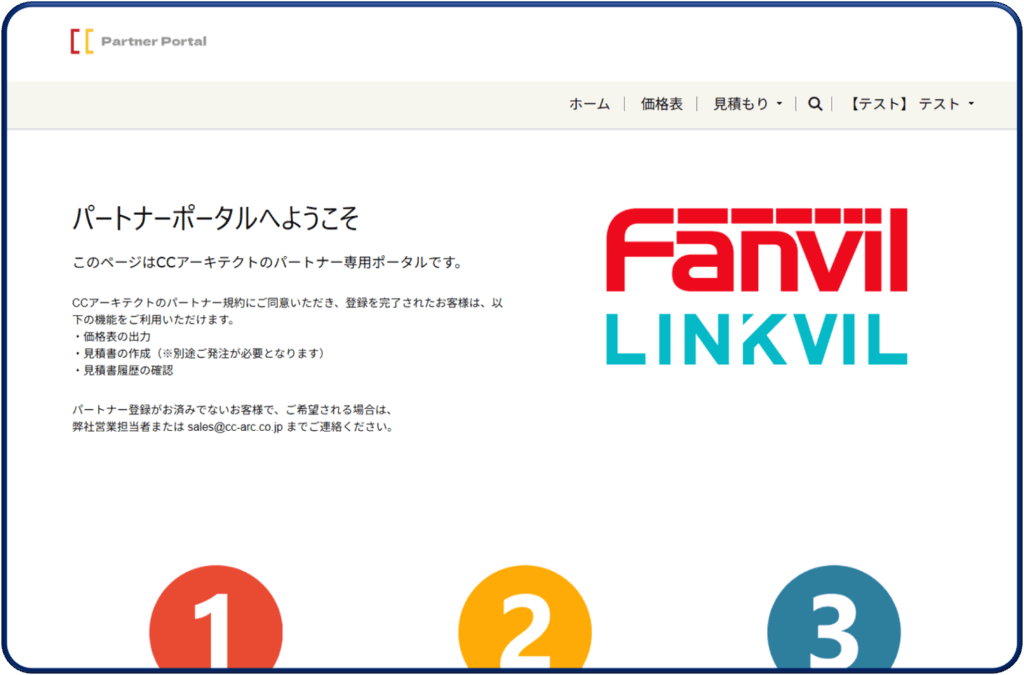Open the search magnifier icon
The width and height of the screenshot is (1024, 675).
[814, 104]
